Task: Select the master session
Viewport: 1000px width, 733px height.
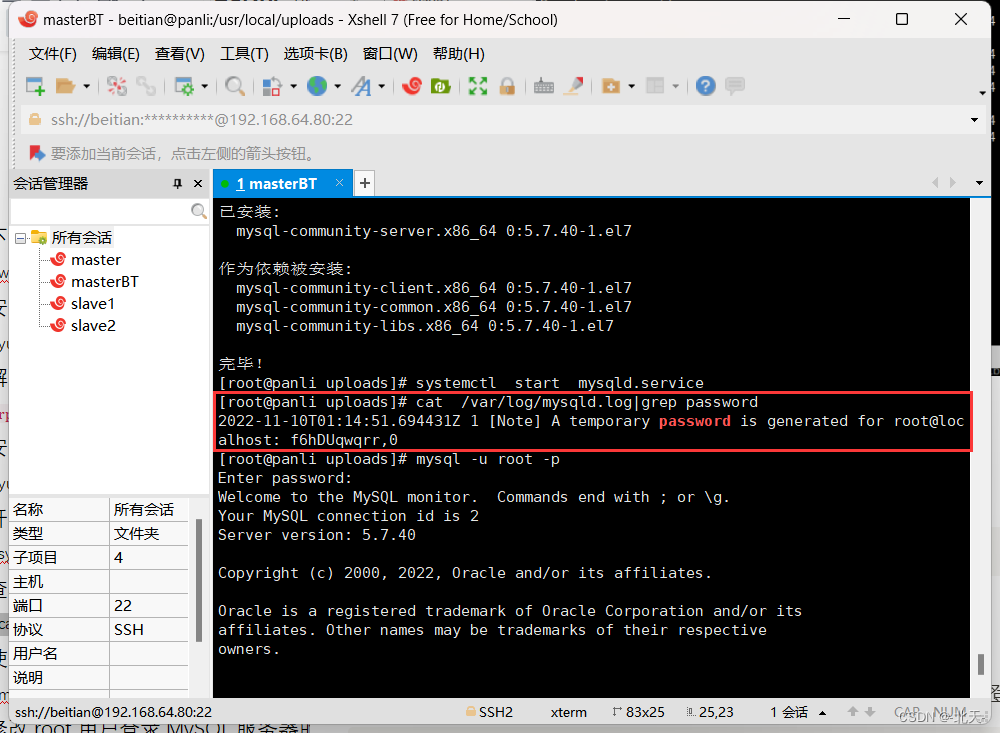Action: (96, 260)
